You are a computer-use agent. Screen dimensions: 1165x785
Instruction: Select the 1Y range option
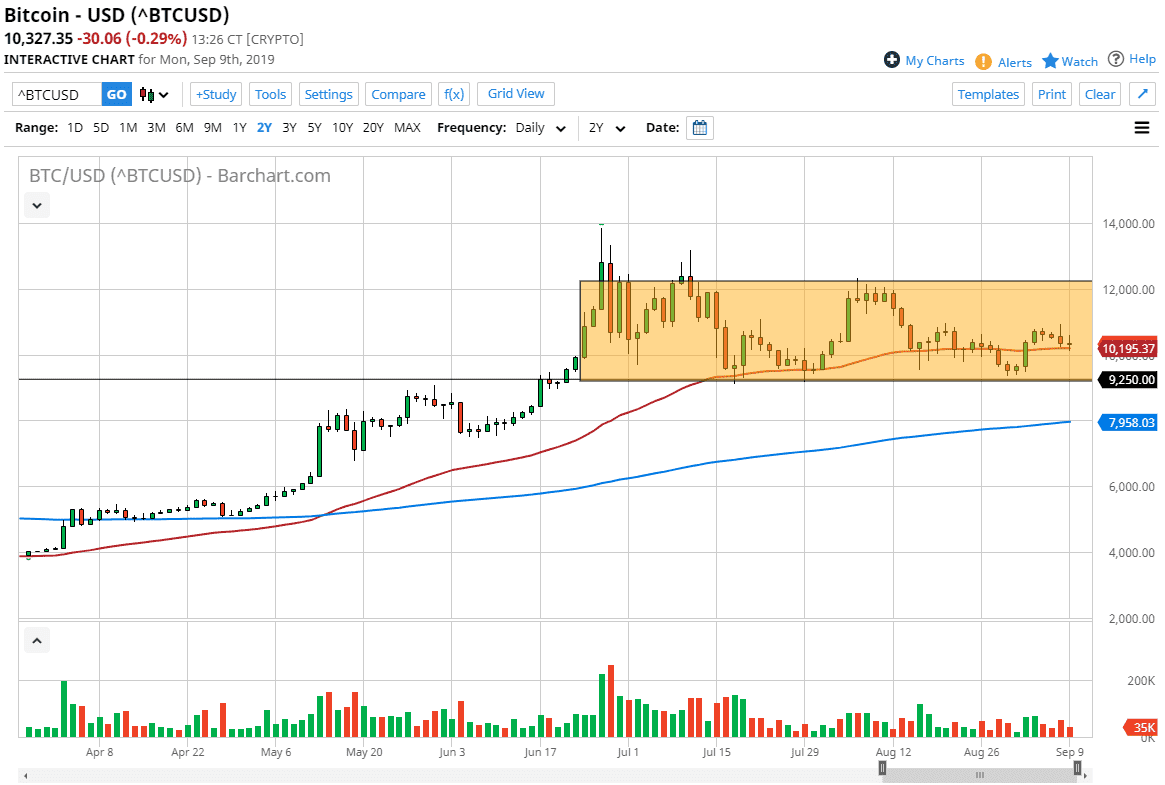tap(240, 128)
